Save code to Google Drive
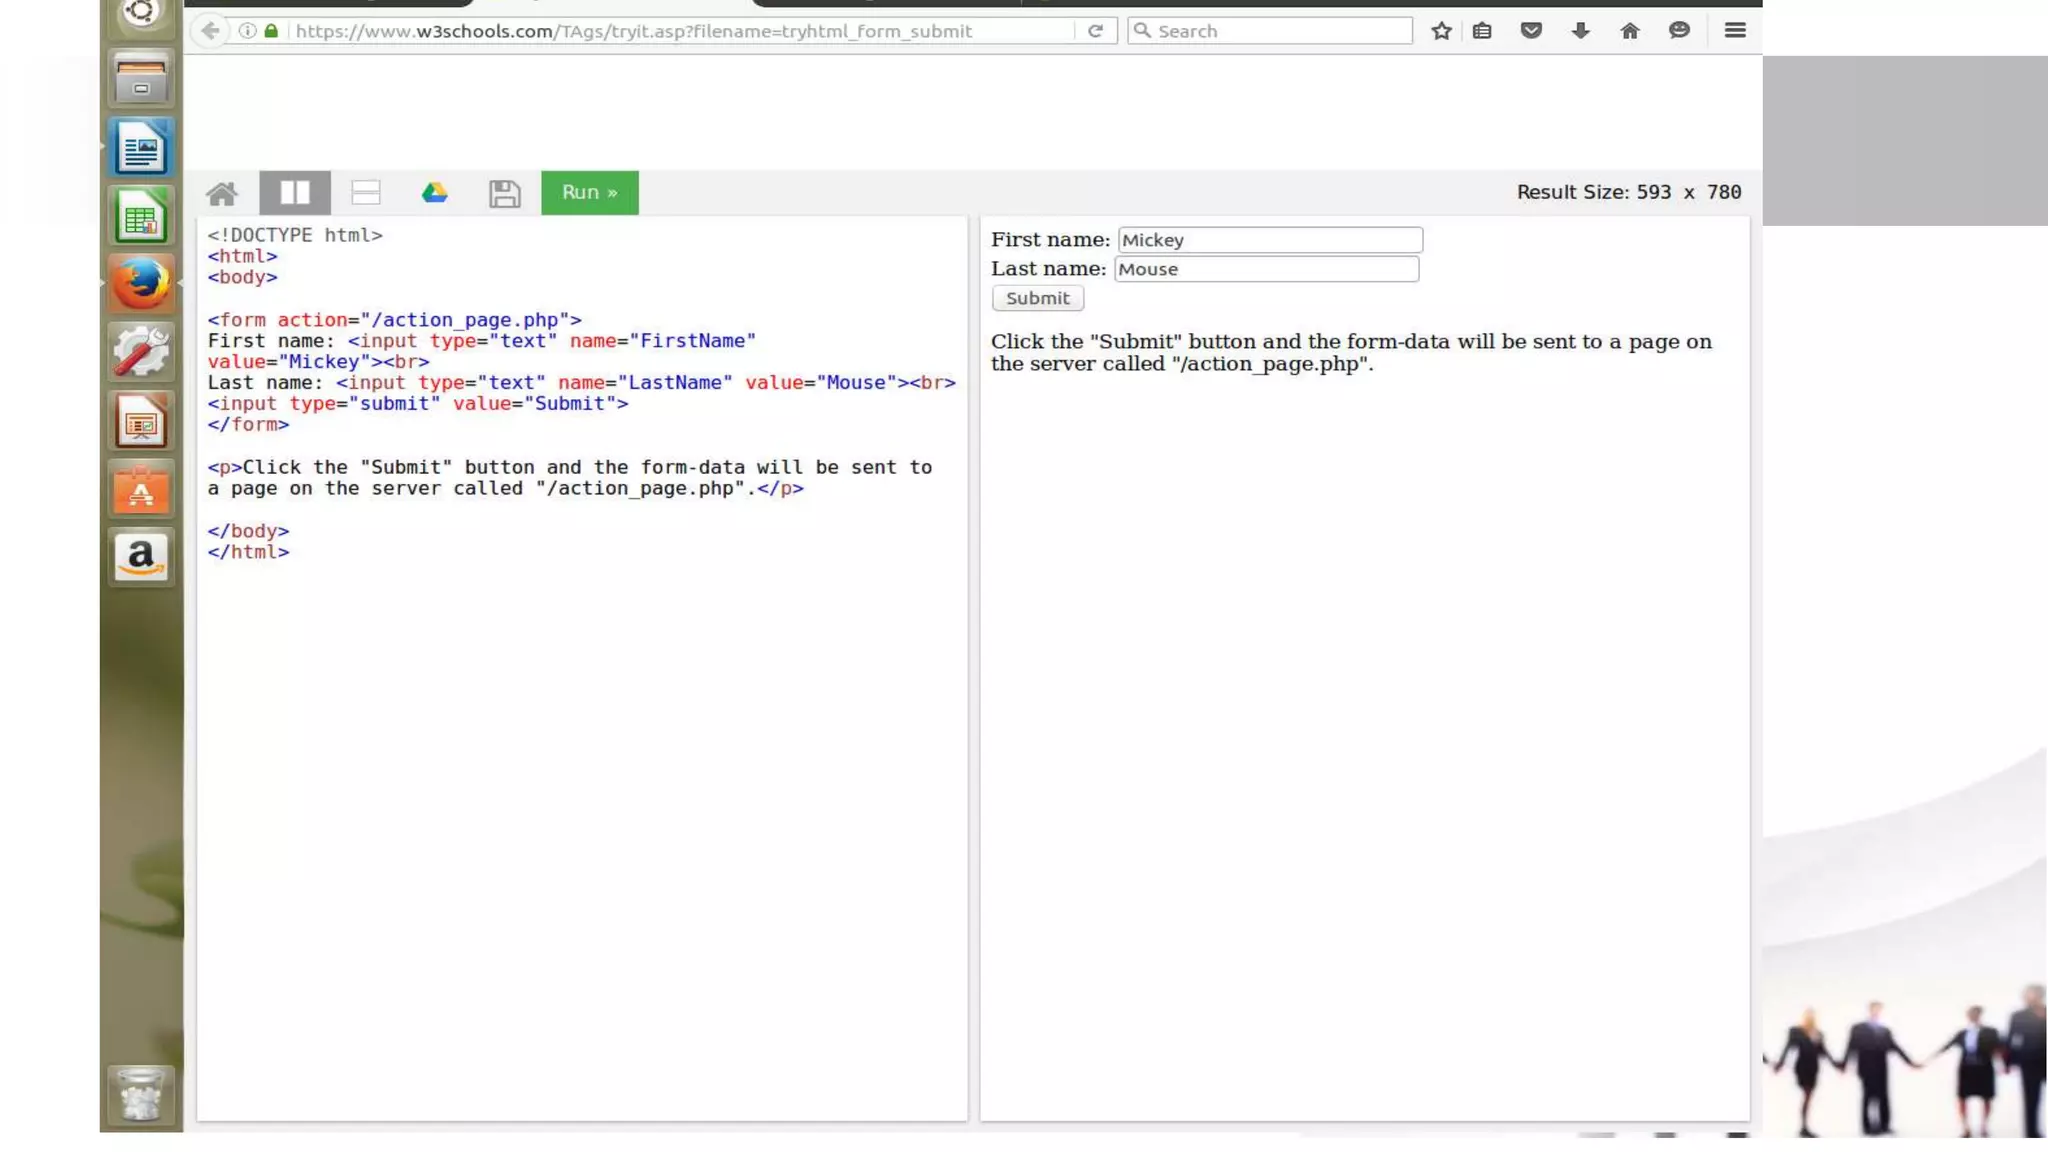 coord(434,193)
